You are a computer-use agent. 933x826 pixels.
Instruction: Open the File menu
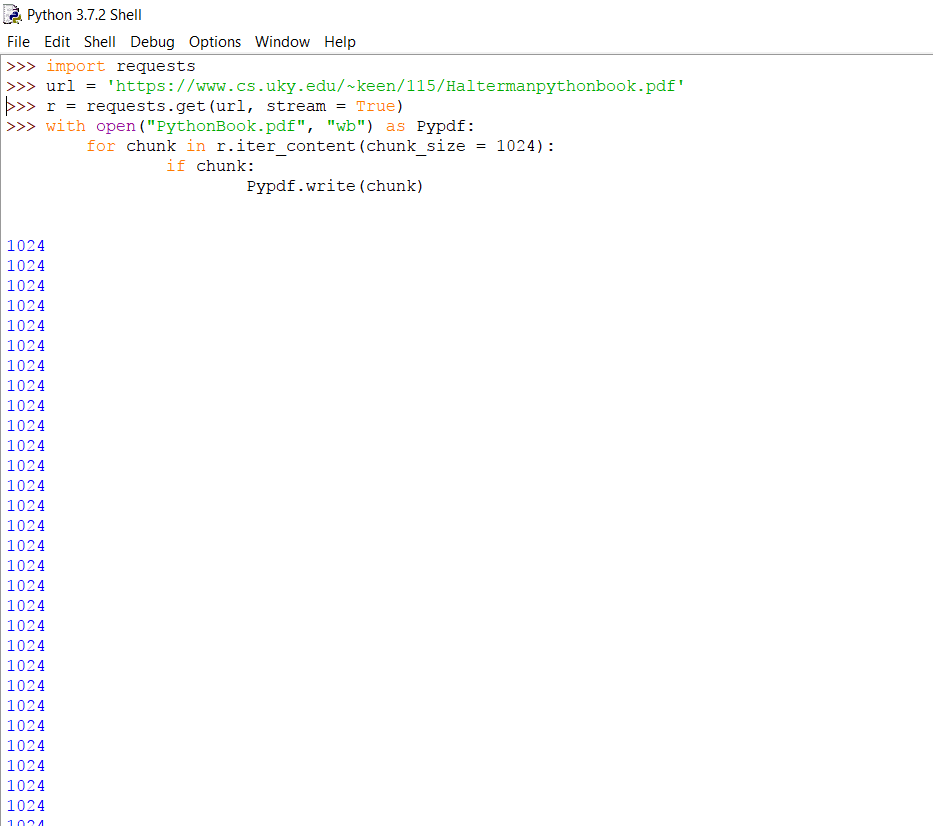(18, 42)
